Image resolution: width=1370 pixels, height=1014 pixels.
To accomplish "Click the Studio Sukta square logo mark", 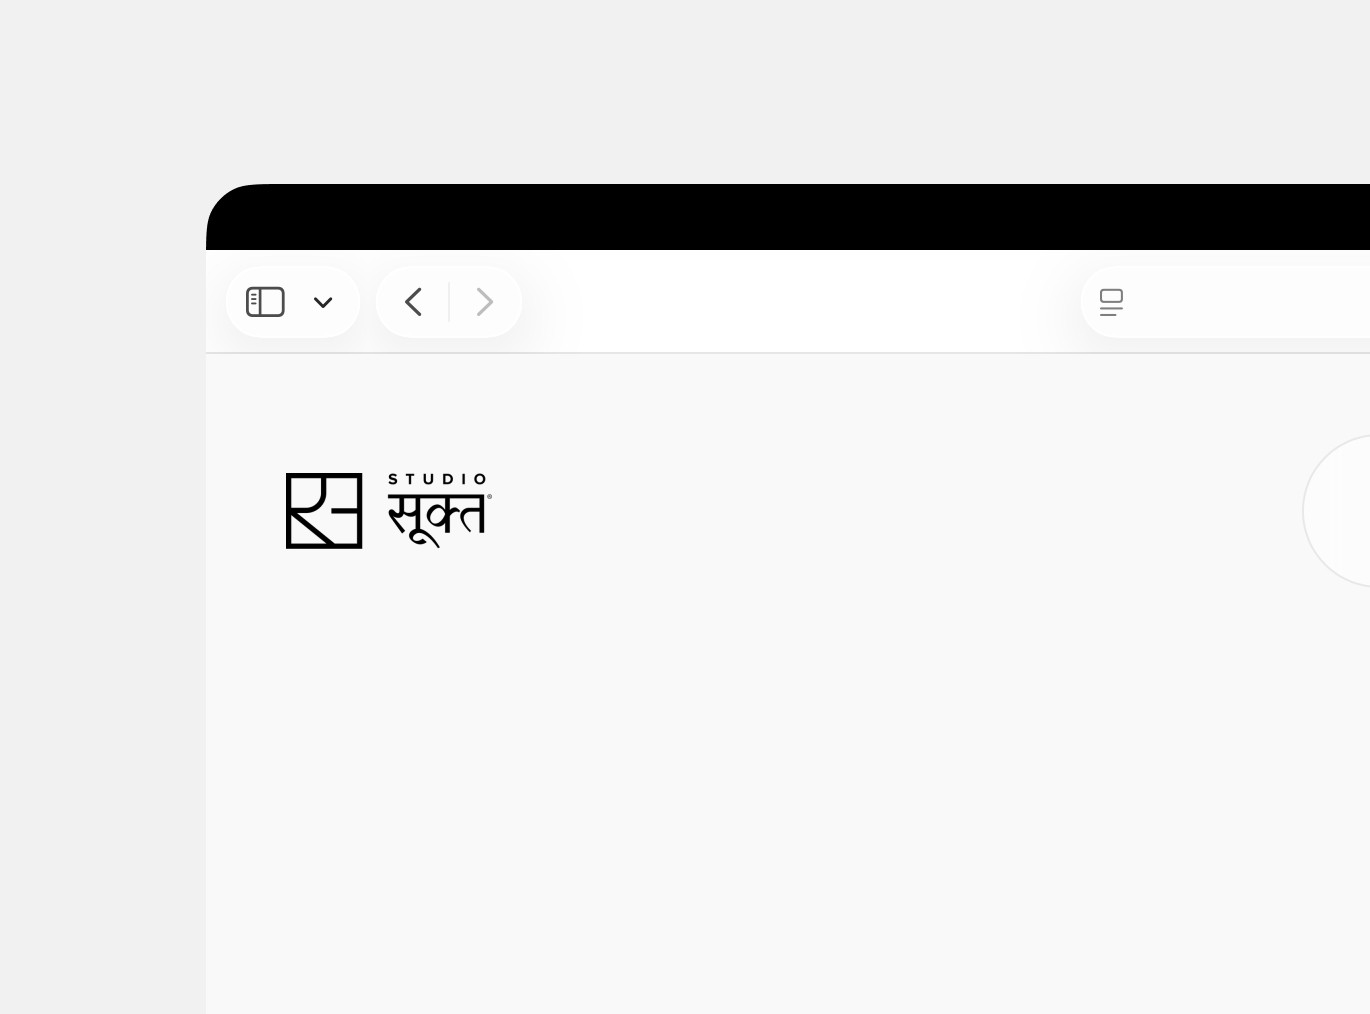I will 324,511.
